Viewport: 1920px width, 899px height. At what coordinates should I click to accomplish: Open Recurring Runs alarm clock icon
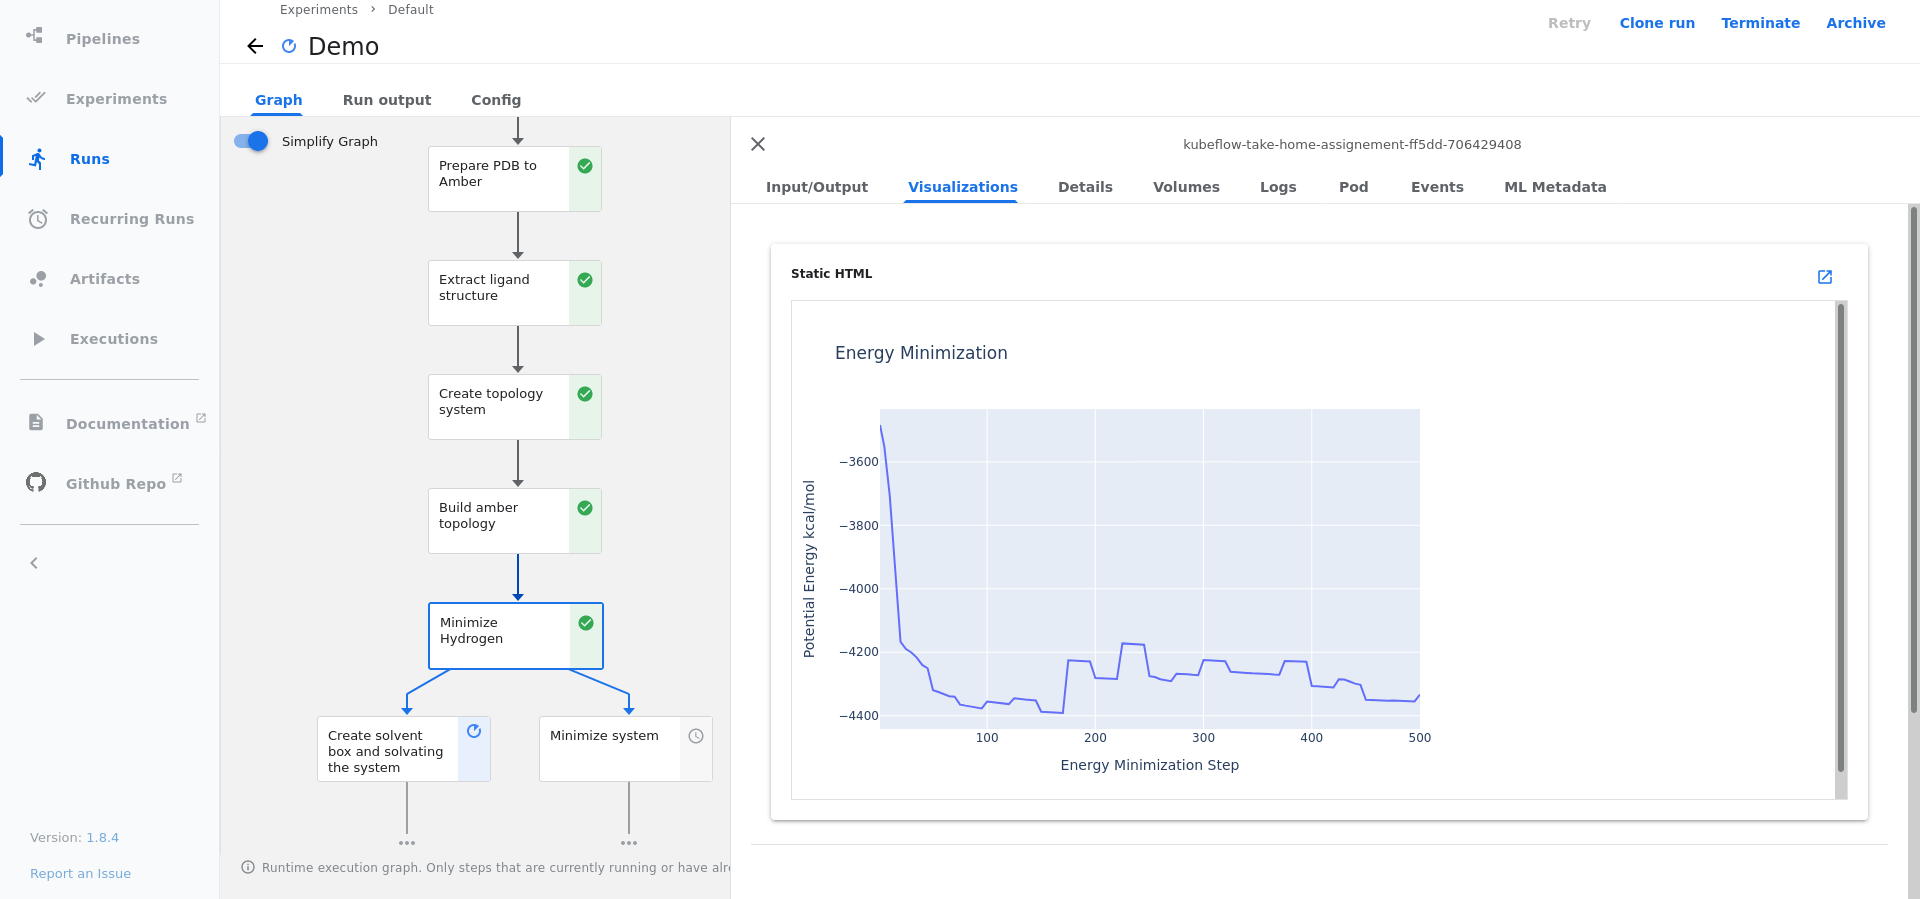[38, 219]
